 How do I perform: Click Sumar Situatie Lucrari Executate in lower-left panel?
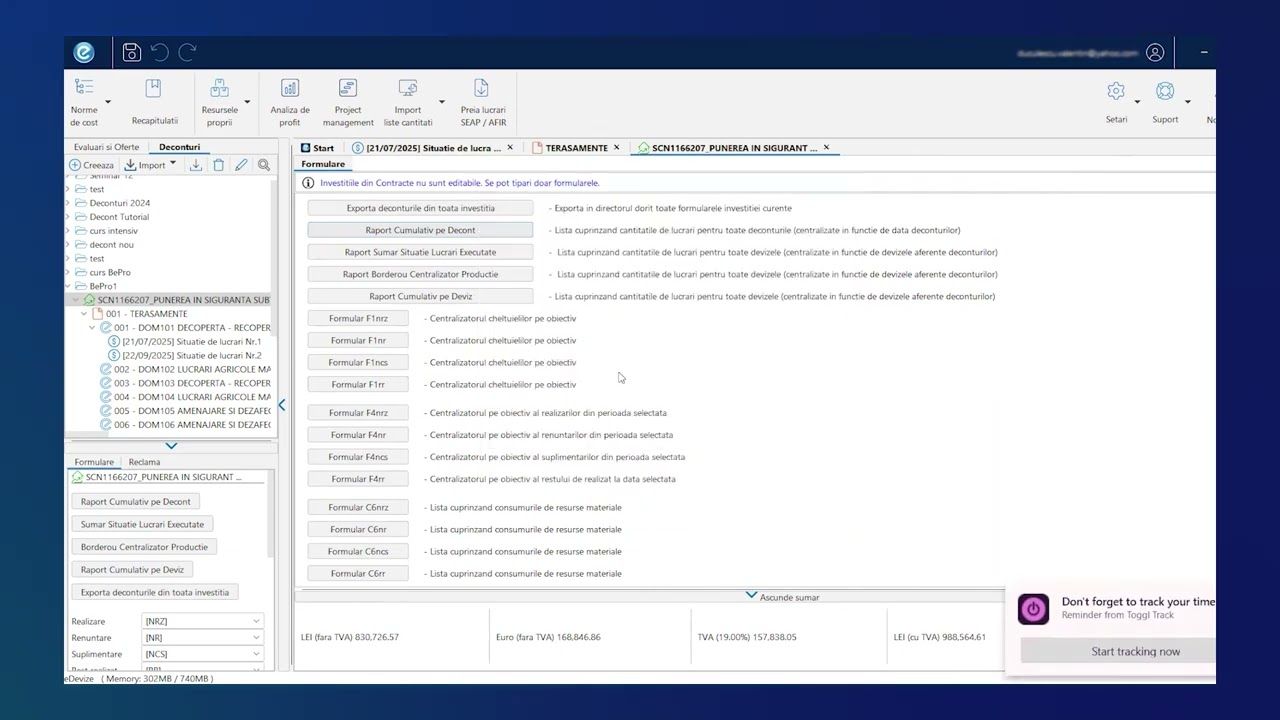tap(142, 524)
